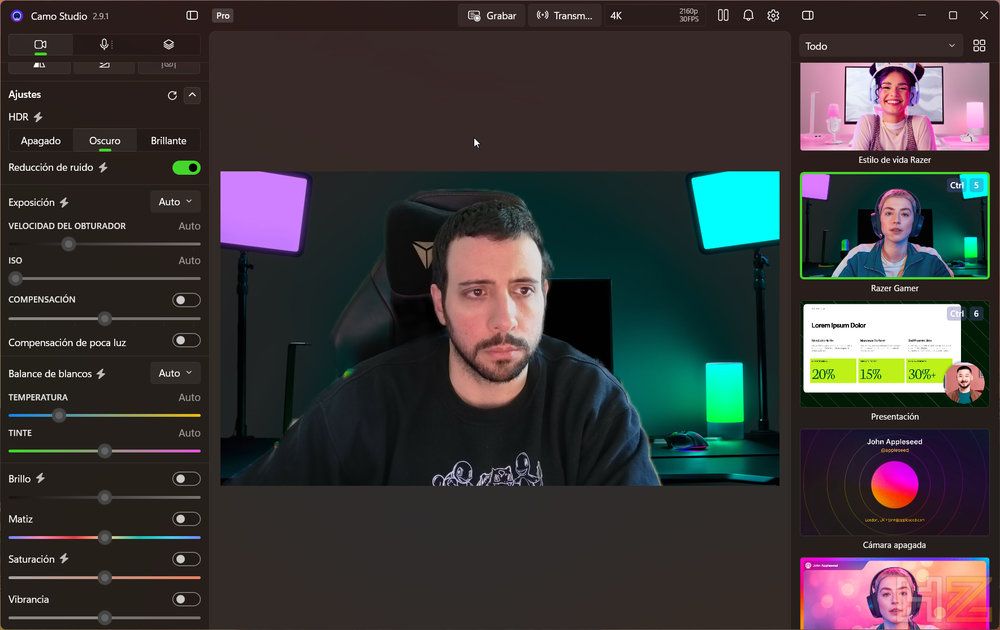The width and height of the screenshot is (1000, 630).
Task: Disable Reducción de ruido switch
Action: (x=186, y=168)
